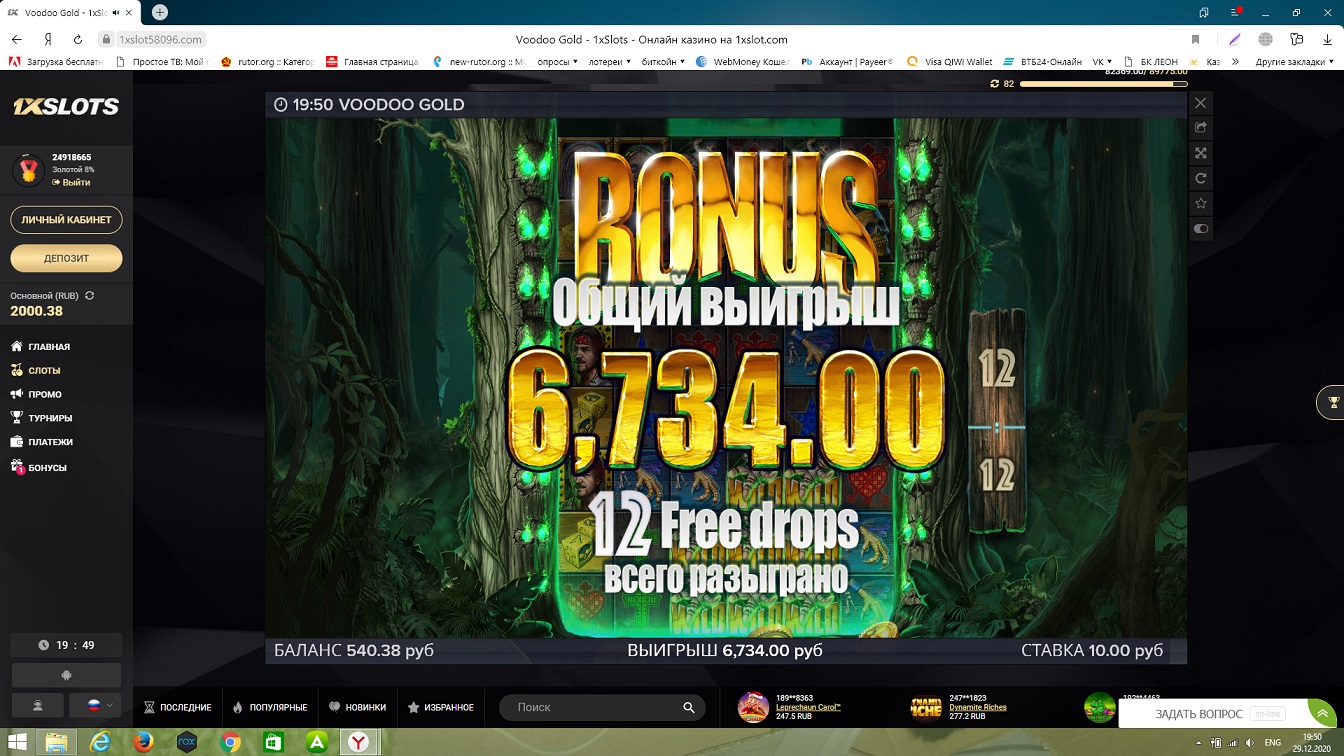
Task: Click the Android app download icon
Action: 66,675
